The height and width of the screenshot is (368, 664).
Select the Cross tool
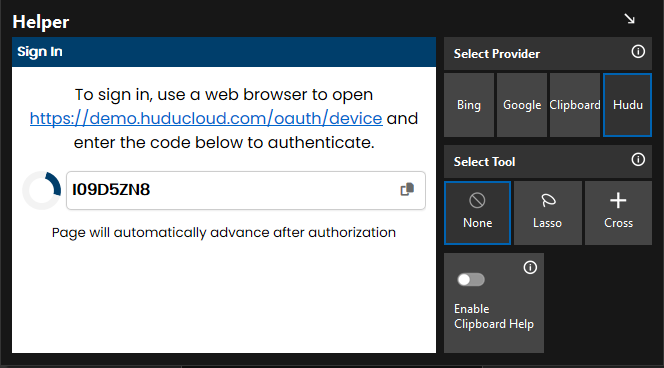[618, 213]
